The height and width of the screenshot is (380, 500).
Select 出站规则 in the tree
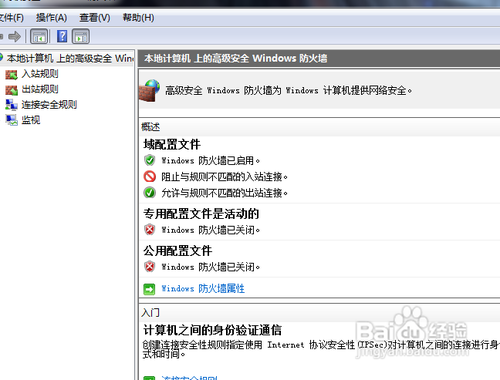point(40,89)
